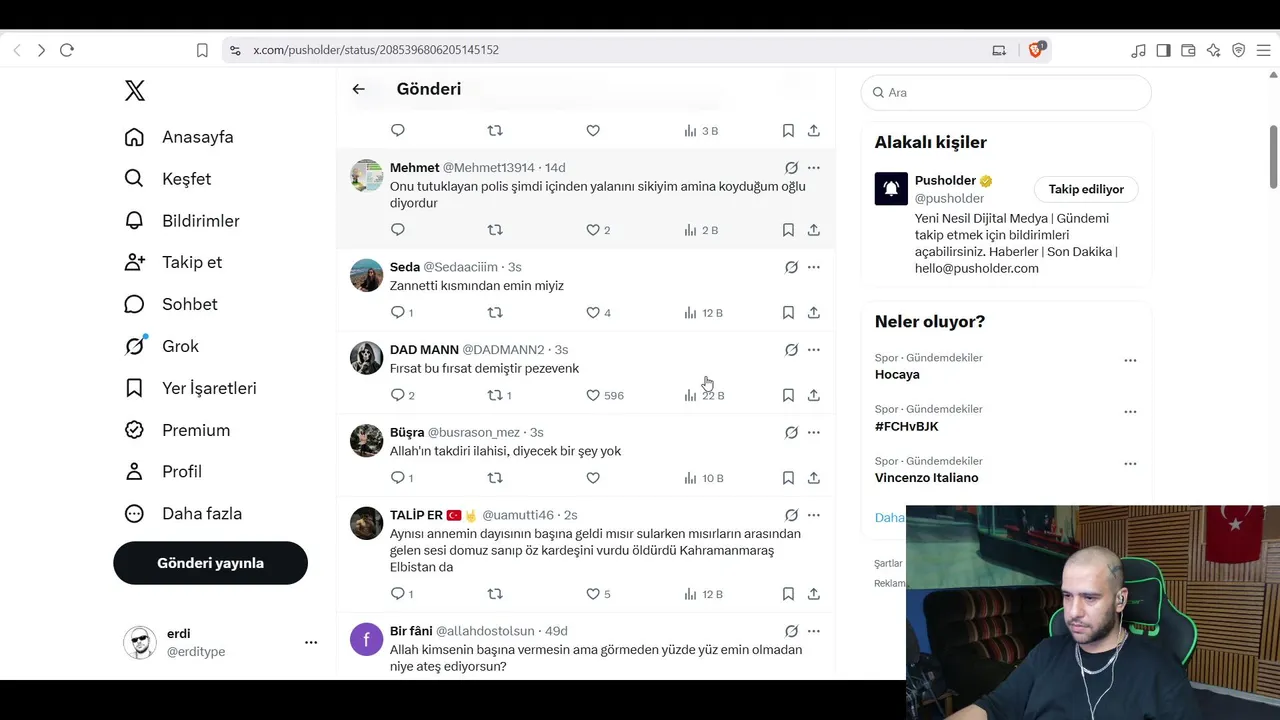Open more options for Seda's post

point(814,267)
